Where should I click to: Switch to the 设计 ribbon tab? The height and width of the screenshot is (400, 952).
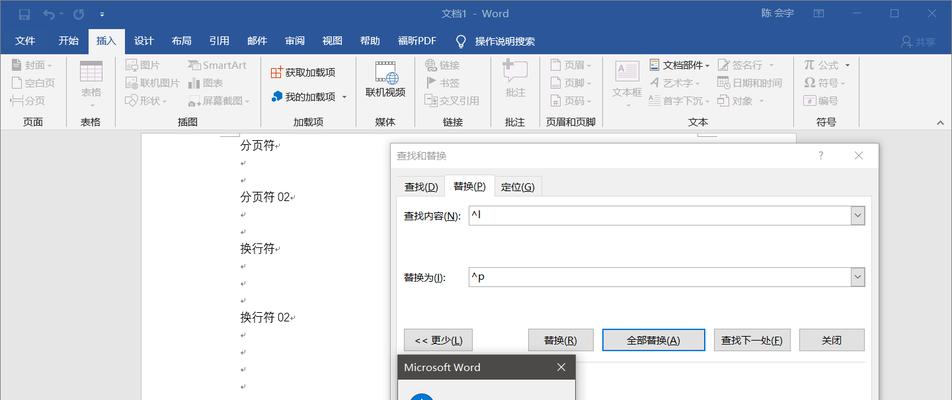[x=143, y=41]
